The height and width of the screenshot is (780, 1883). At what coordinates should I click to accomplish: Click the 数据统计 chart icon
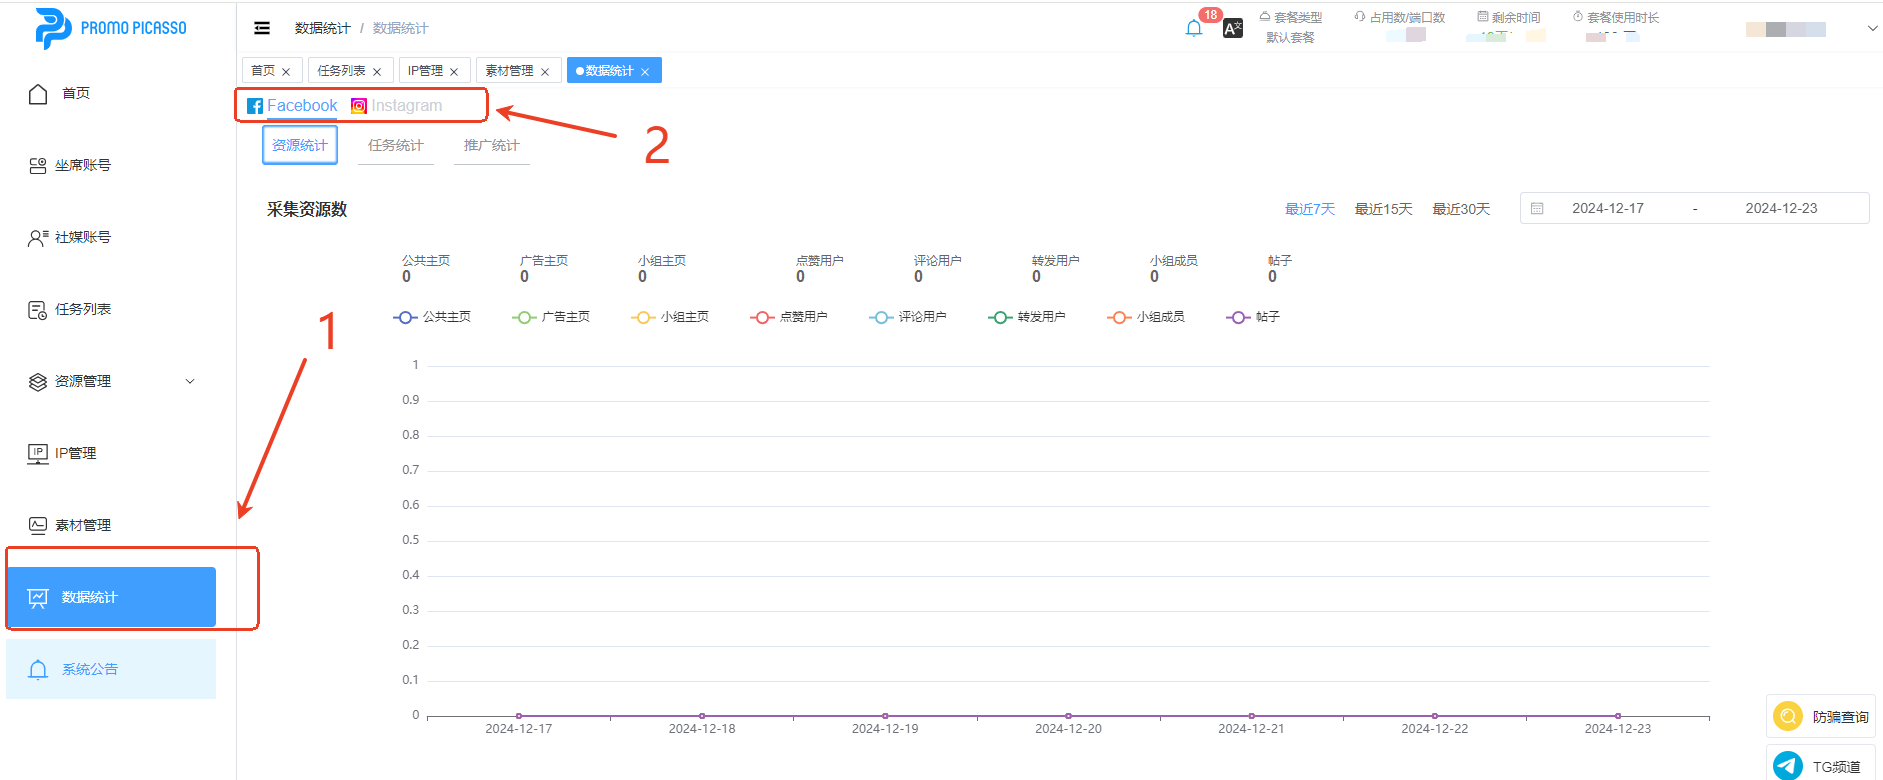pyautogui.click(x=38, y=598)
